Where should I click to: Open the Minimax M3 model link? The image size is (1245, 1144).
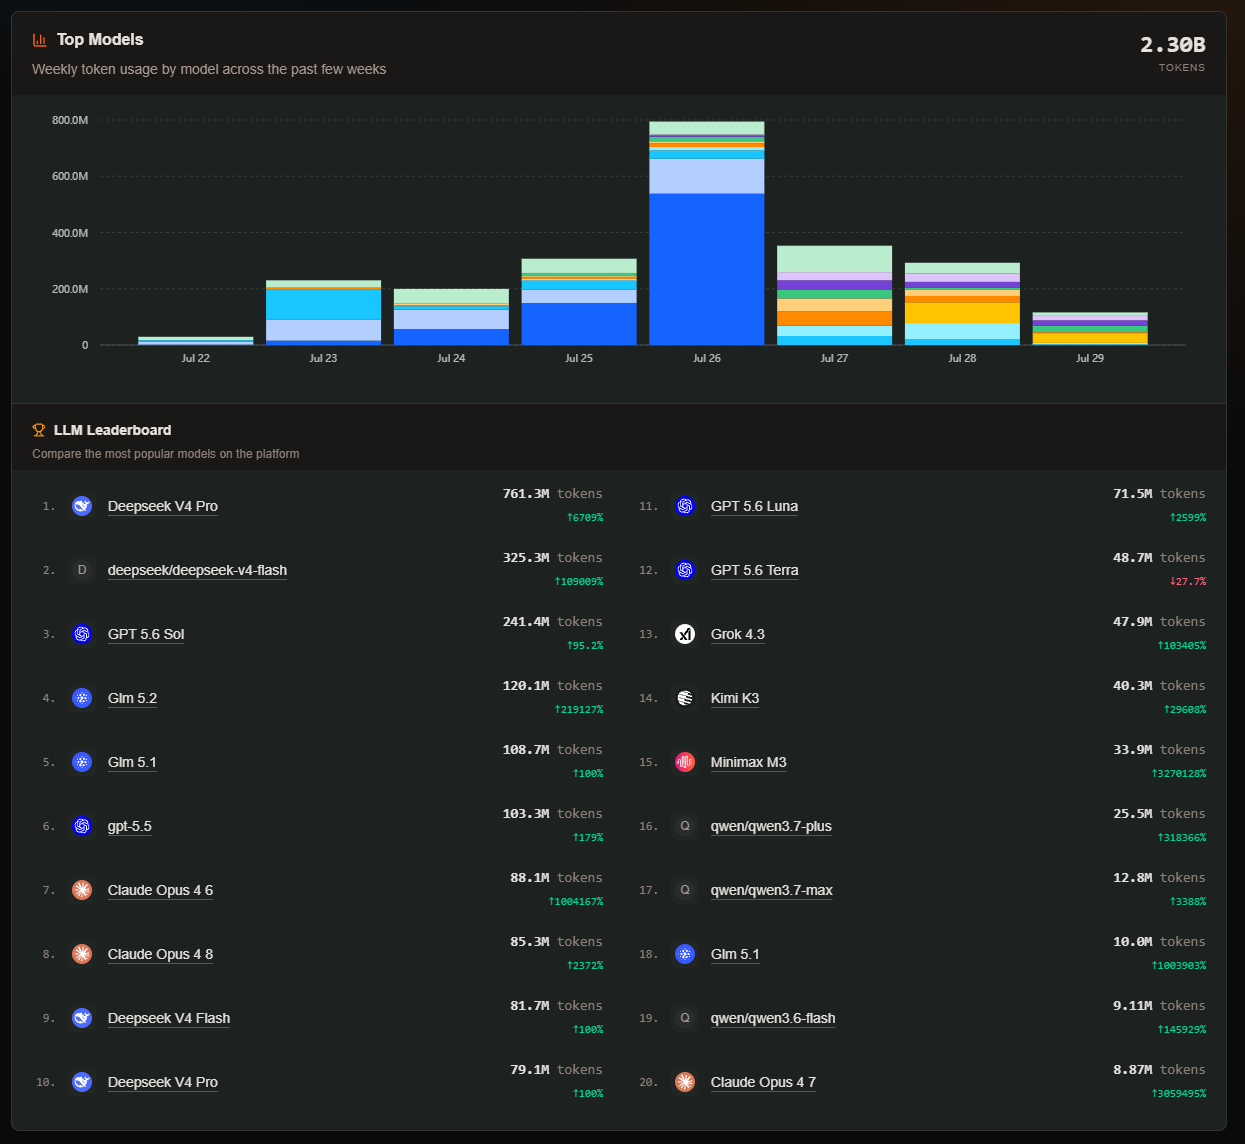click(749, 762)
